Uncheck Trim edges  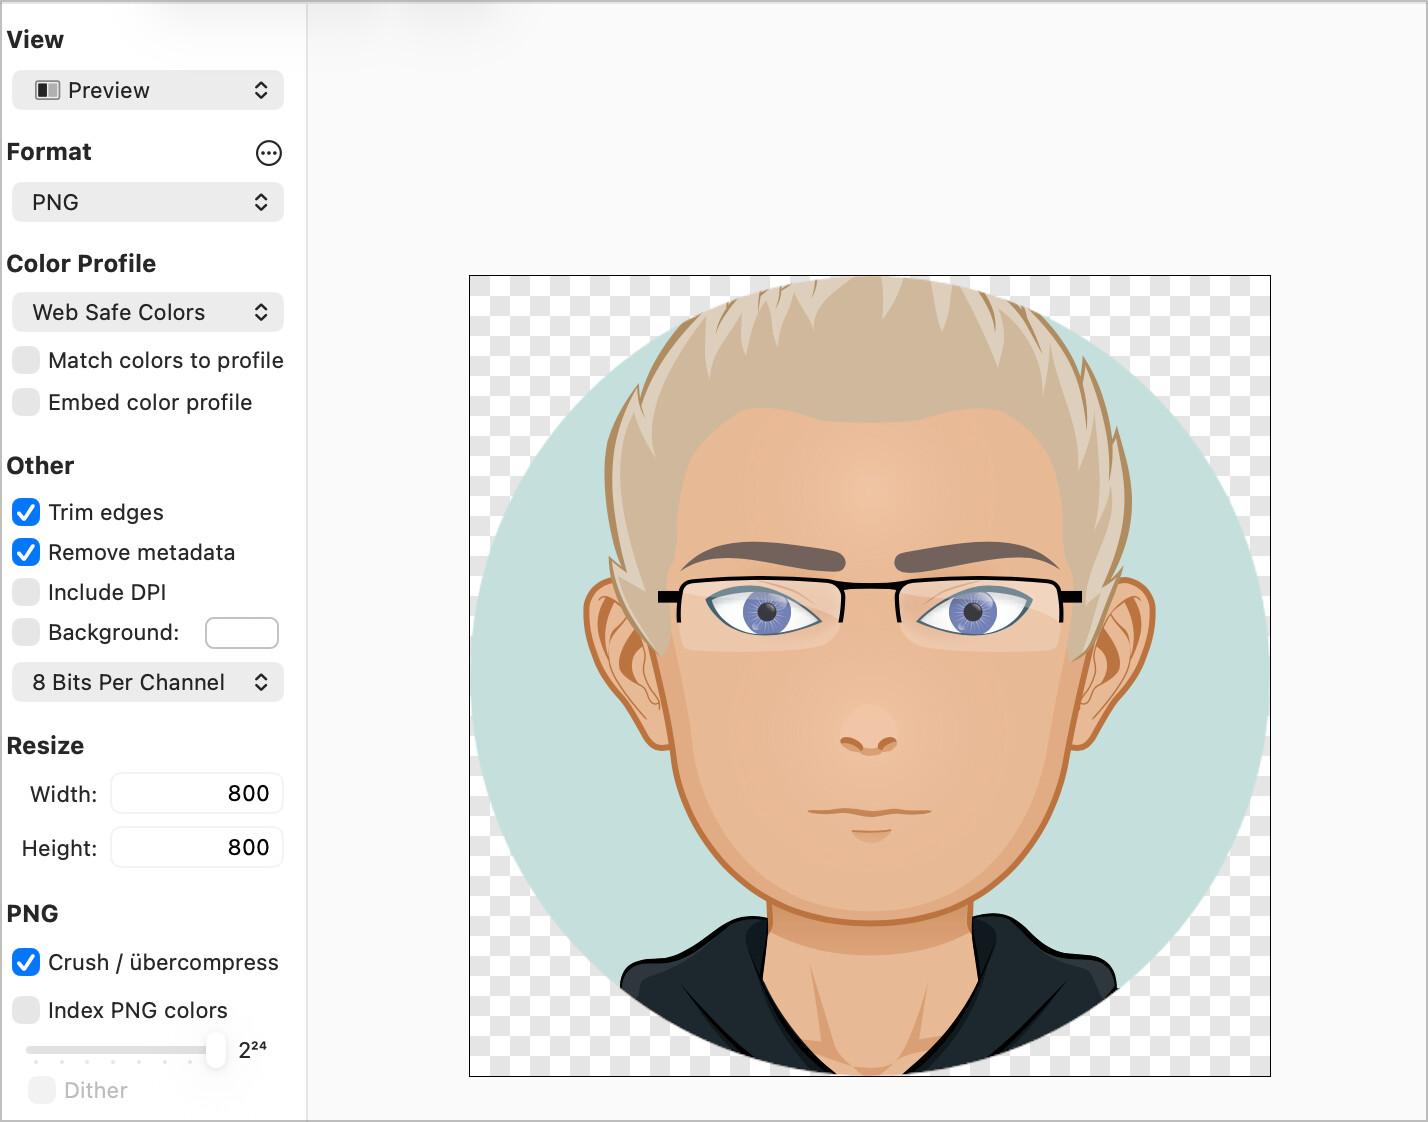[26, 512]
